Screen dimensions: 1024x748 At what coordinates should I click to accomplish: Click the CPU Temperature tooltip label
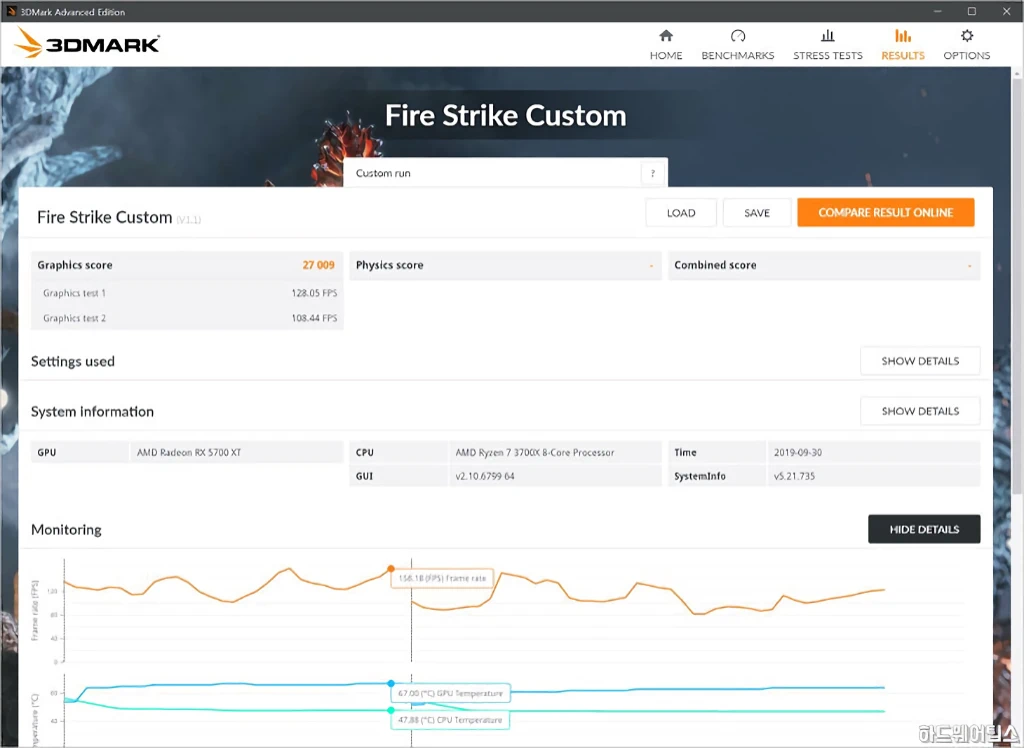[450, 720]
